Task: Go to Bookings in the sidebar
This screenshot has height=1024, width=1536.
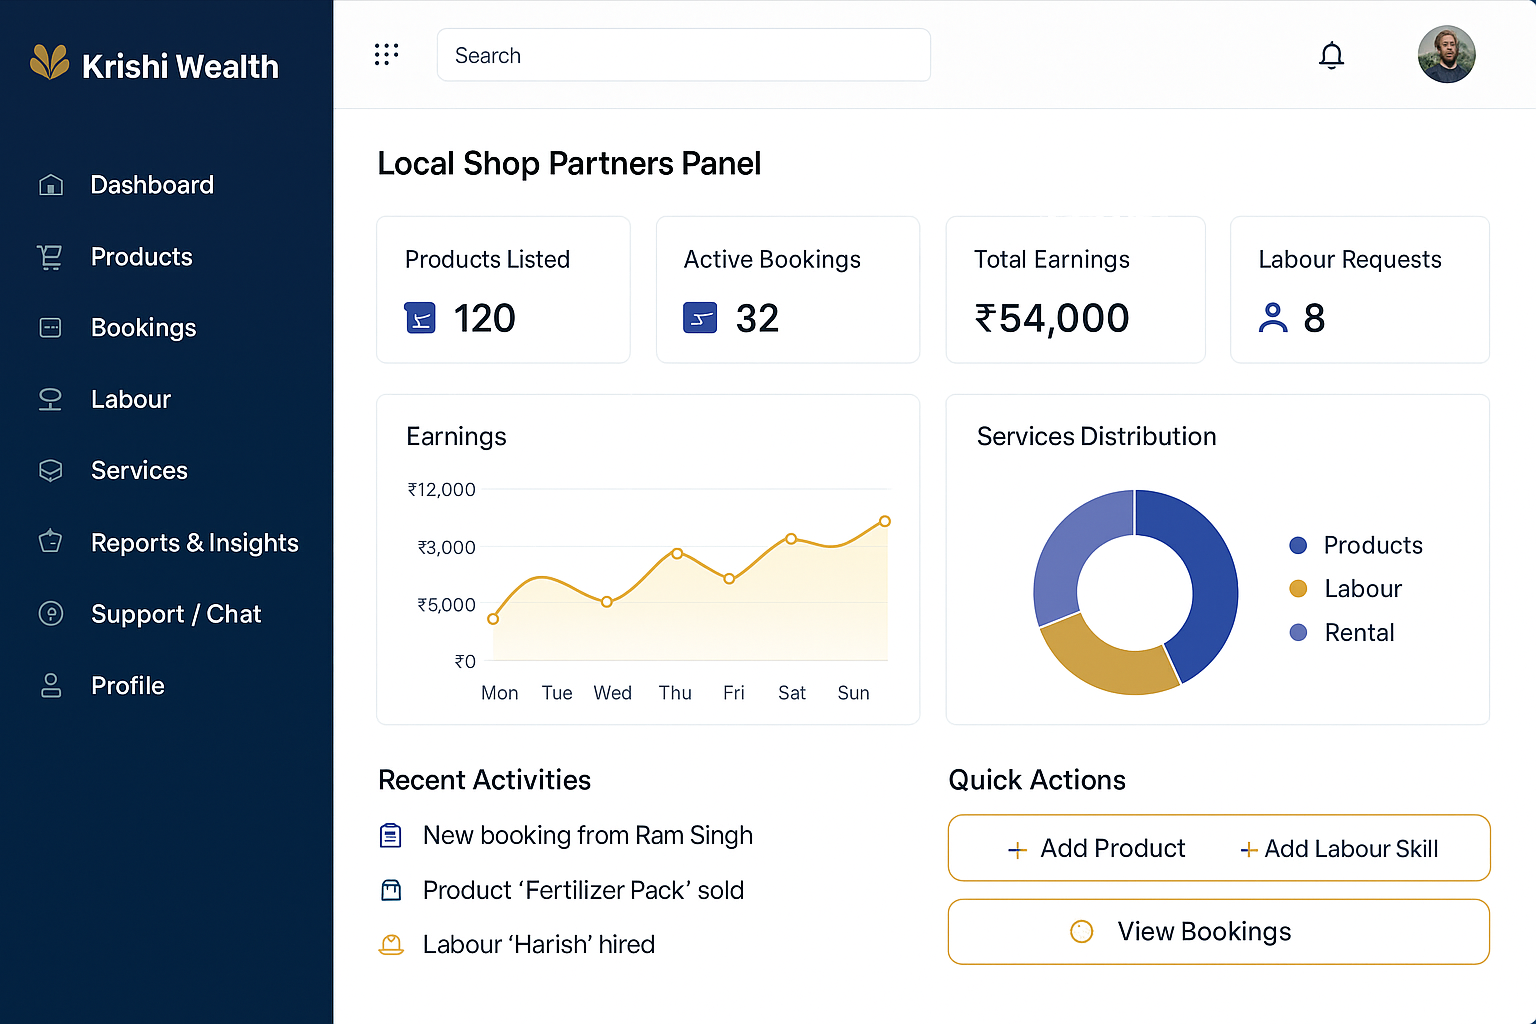Action: 143,328
